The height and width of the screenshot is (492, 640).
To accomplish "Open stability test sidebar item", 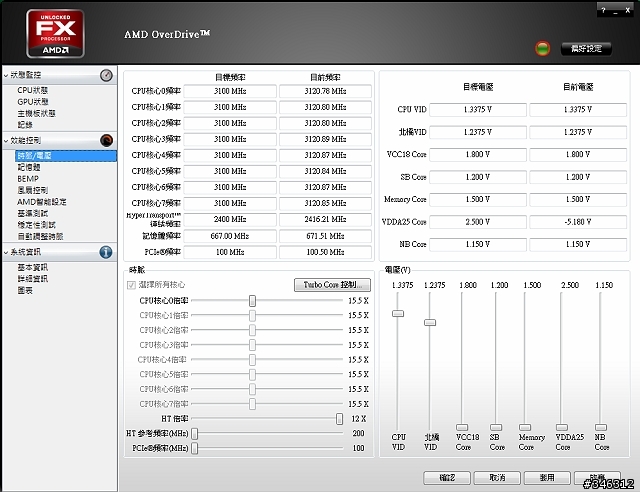I will click(36, 225).
